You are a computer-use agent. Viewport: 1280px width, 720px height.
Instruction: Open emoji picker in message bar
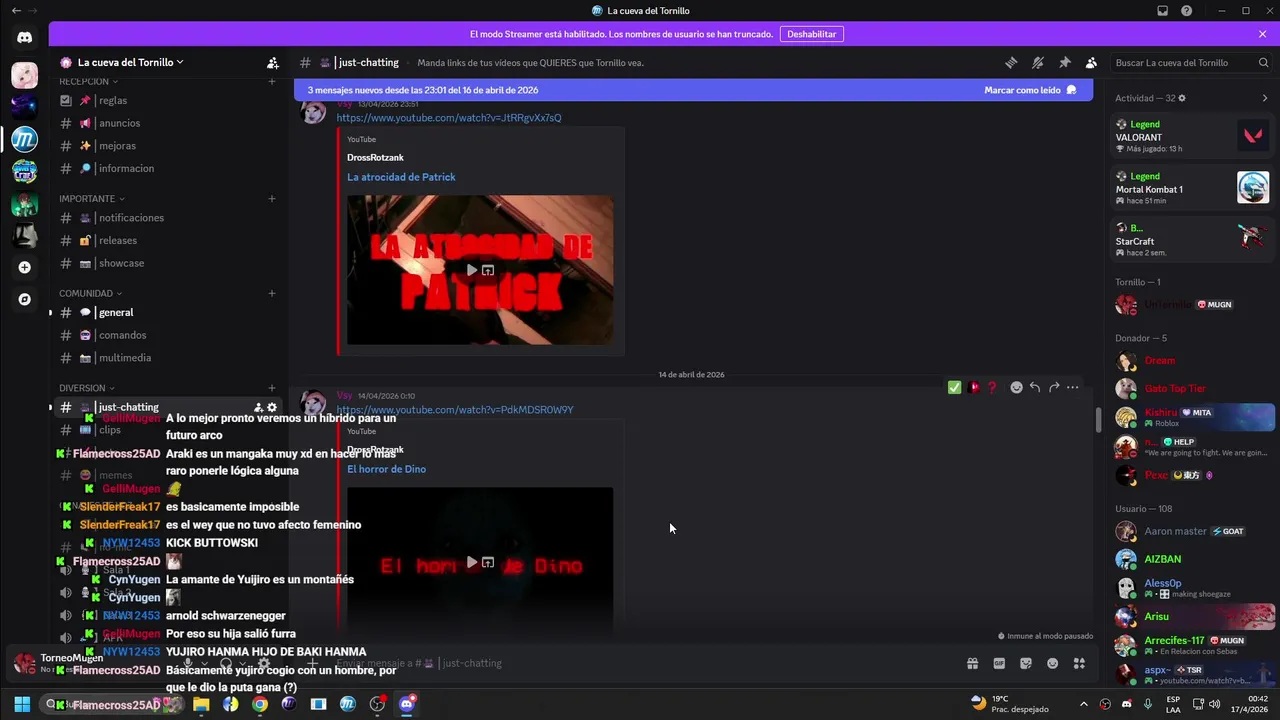(1052, 663)
